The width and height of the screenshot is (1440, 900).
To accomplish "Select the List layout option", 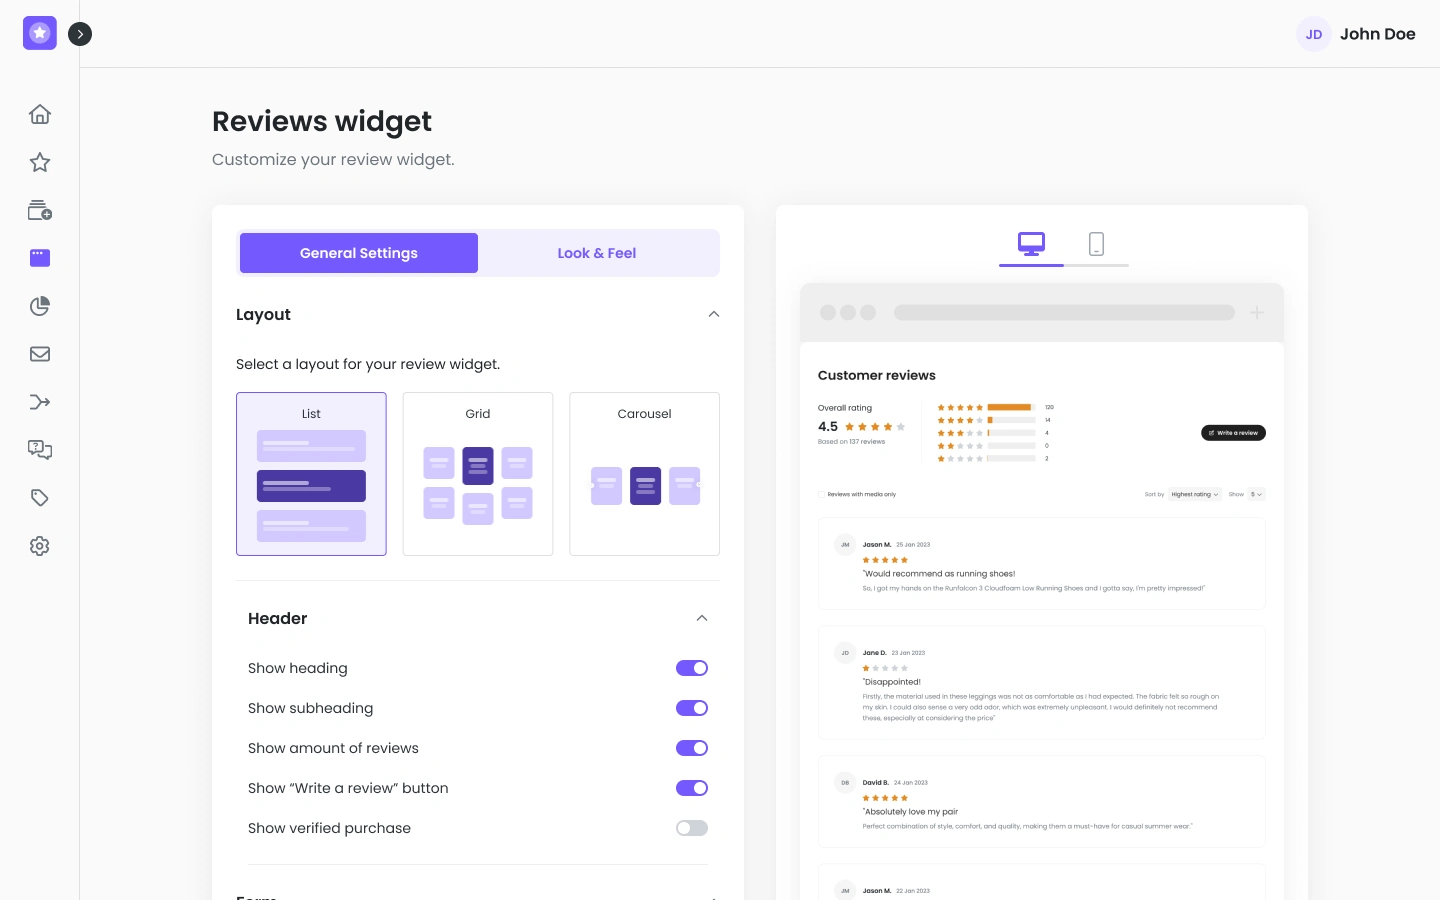I will tap(311, 474).
